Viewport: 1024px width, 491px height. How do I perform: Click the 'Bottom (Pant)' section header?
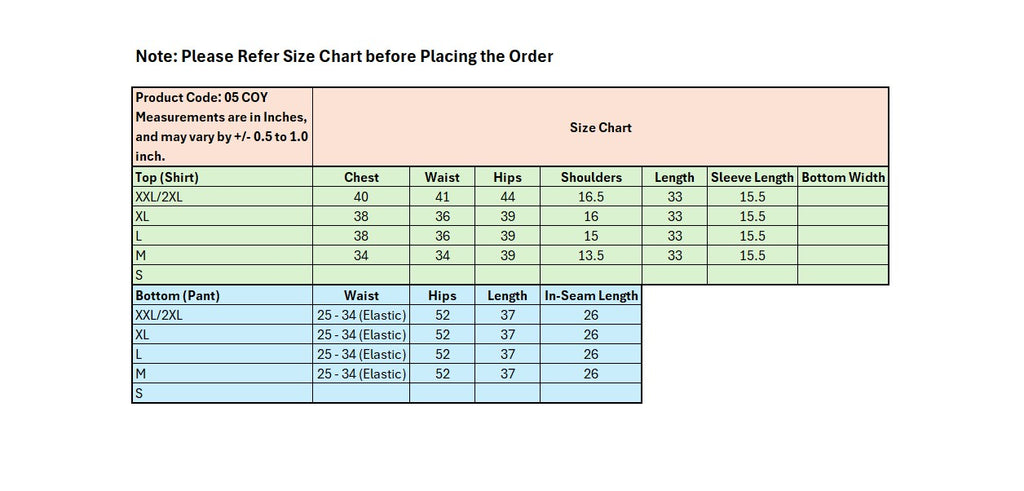(177, 295)
